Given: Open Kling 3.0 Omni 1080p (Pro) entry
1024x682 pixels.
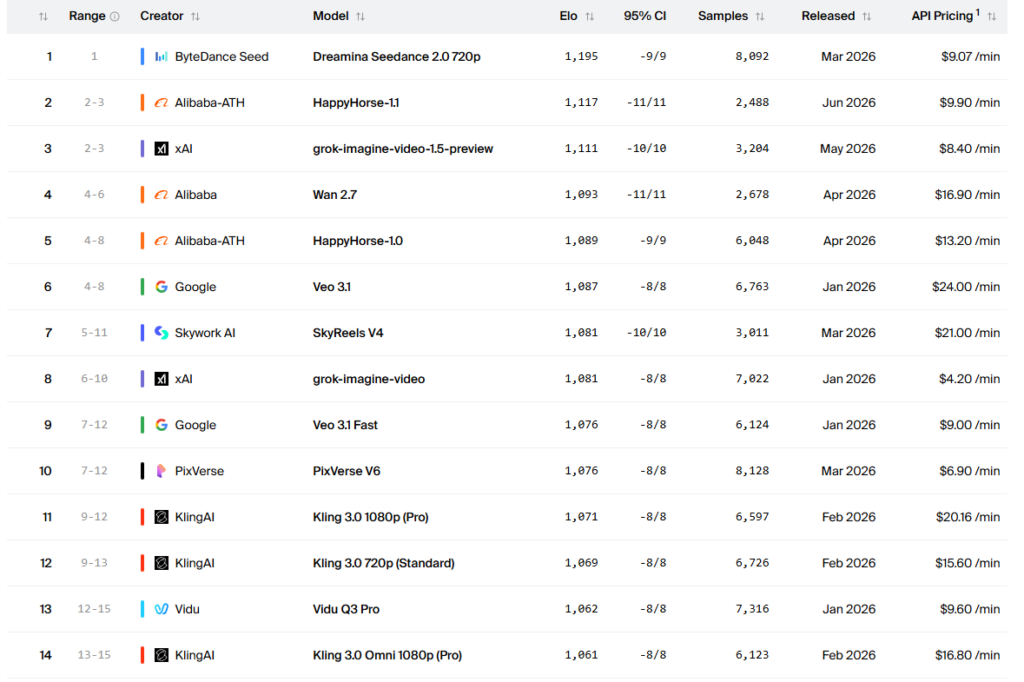Looking at the screenshot, I should tap(387, 655).
